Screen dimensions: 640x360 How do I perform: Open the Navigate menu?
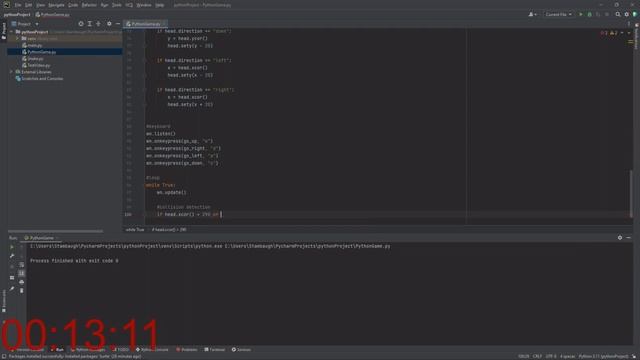tap(56, 5)
